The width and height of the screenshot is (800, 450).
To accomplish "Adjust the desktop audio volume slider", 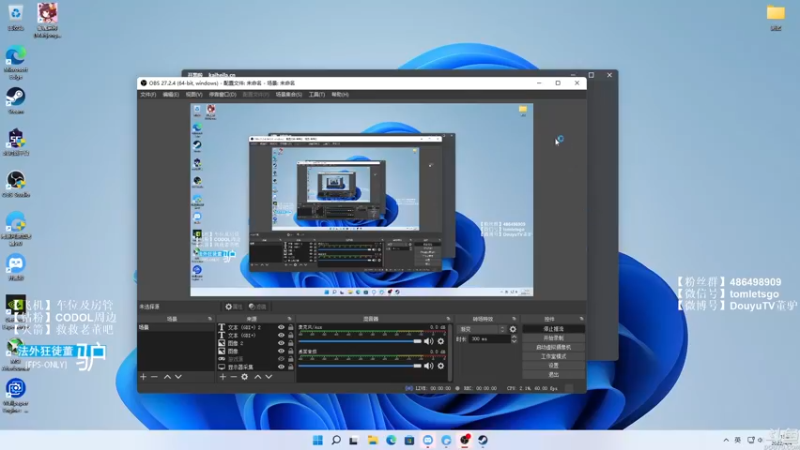I will click(x=360, y=365).
